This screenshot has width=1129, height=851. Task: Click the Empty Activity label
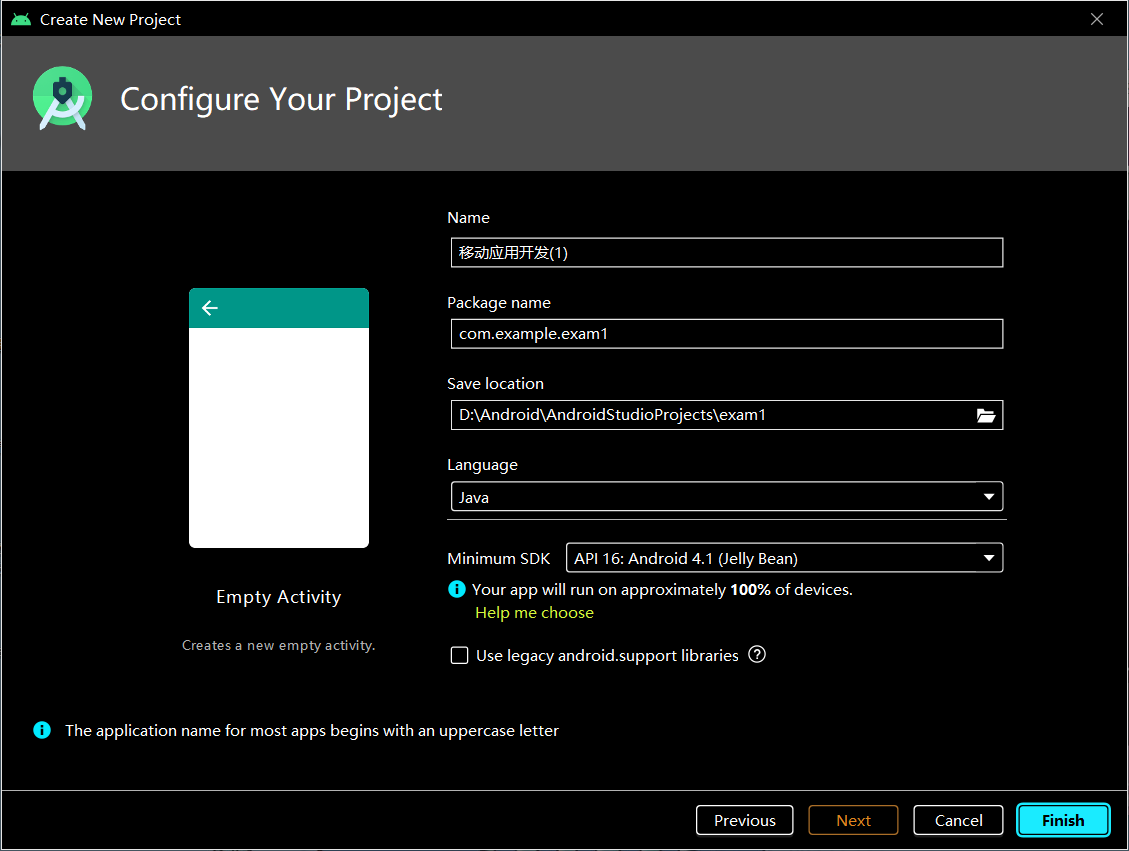pyautogui.click(x=279, y=597)
